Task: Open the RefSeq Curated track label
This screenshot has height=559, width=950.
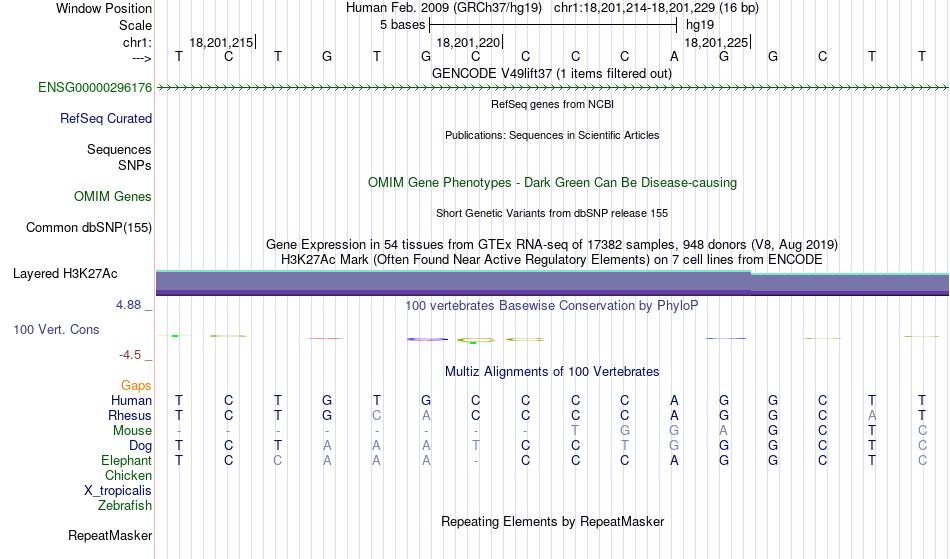Action: point(106,119)
